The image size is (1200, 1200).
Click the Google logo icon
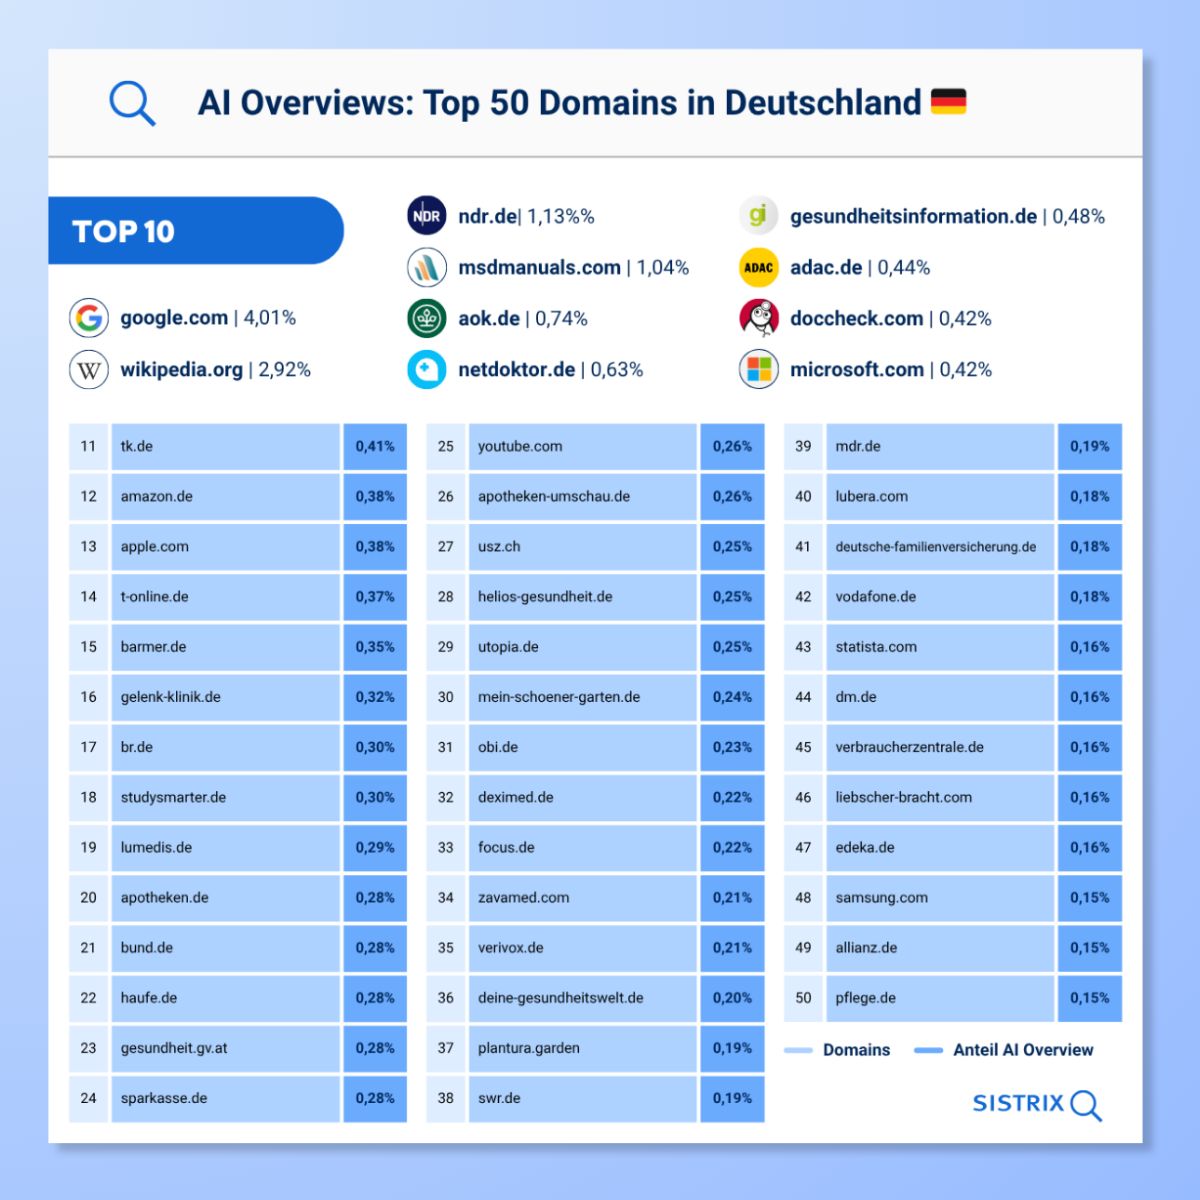pyautogui.click(x=89, y=318)
